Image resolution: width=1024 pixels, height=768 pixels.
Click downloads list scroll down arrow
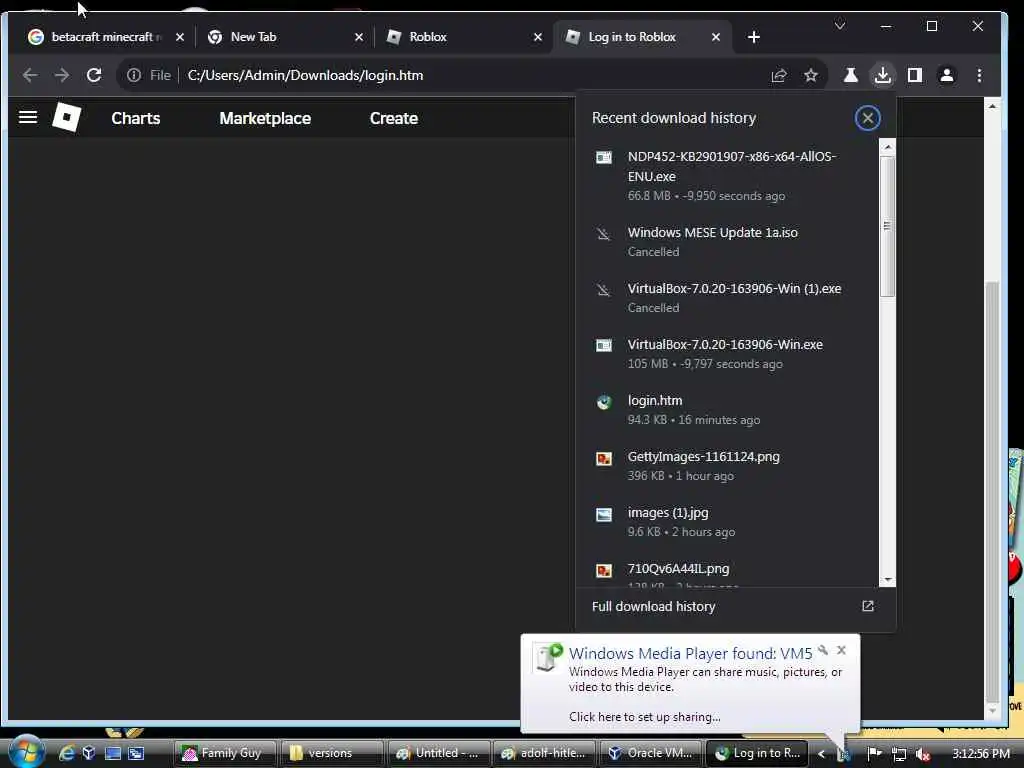click(887, 579)
